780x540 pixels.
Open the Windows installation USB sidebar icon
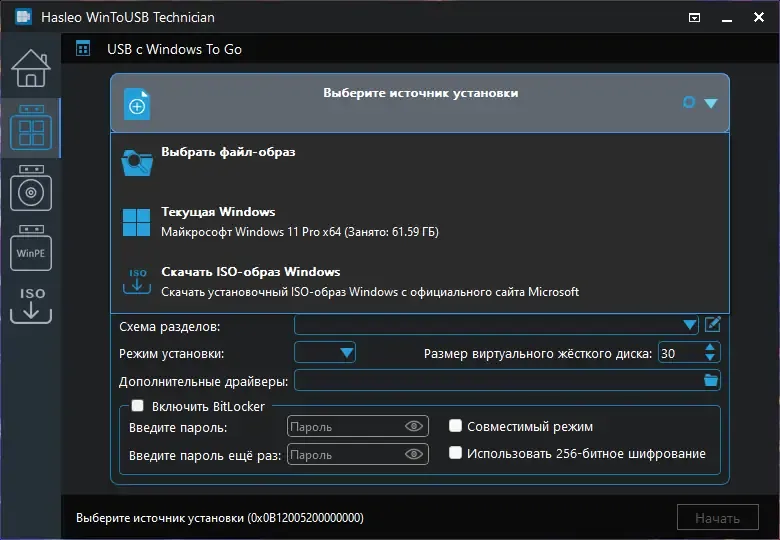(x=30, y=188)
